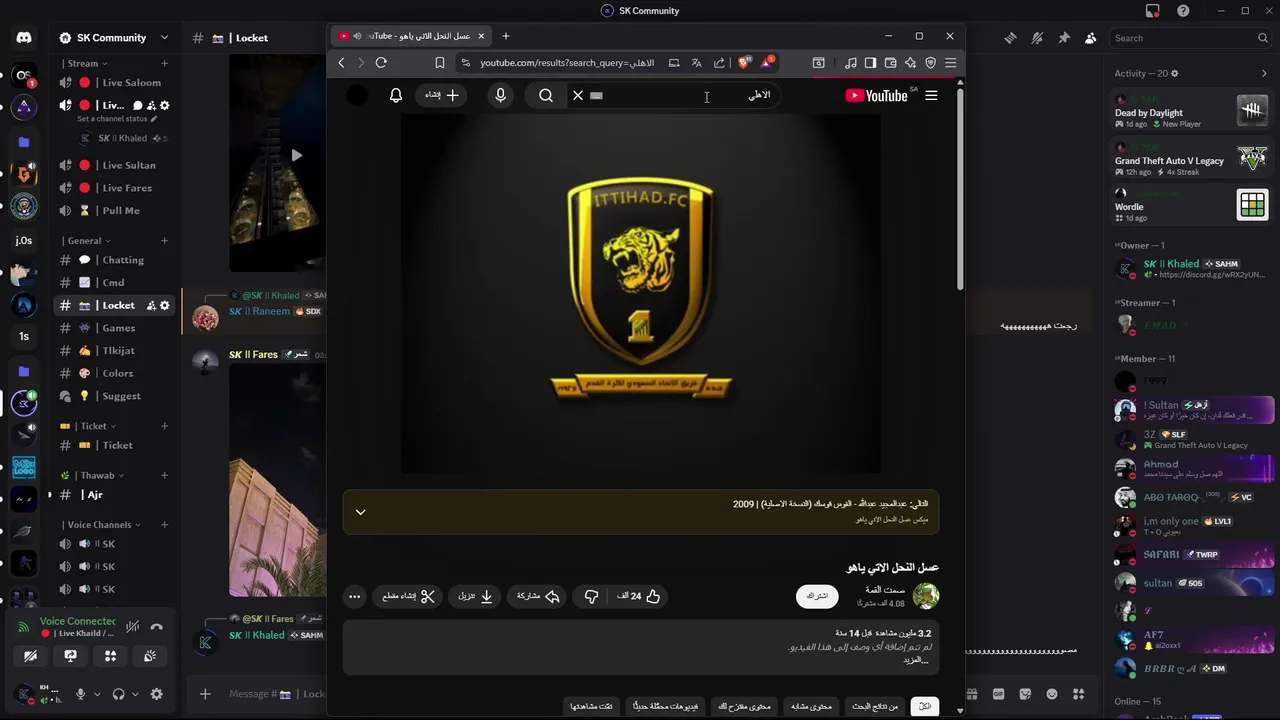Viewport: 1280px width, 720px height.
Task: Reload the YouTube page
Action: tap(381, 63)
